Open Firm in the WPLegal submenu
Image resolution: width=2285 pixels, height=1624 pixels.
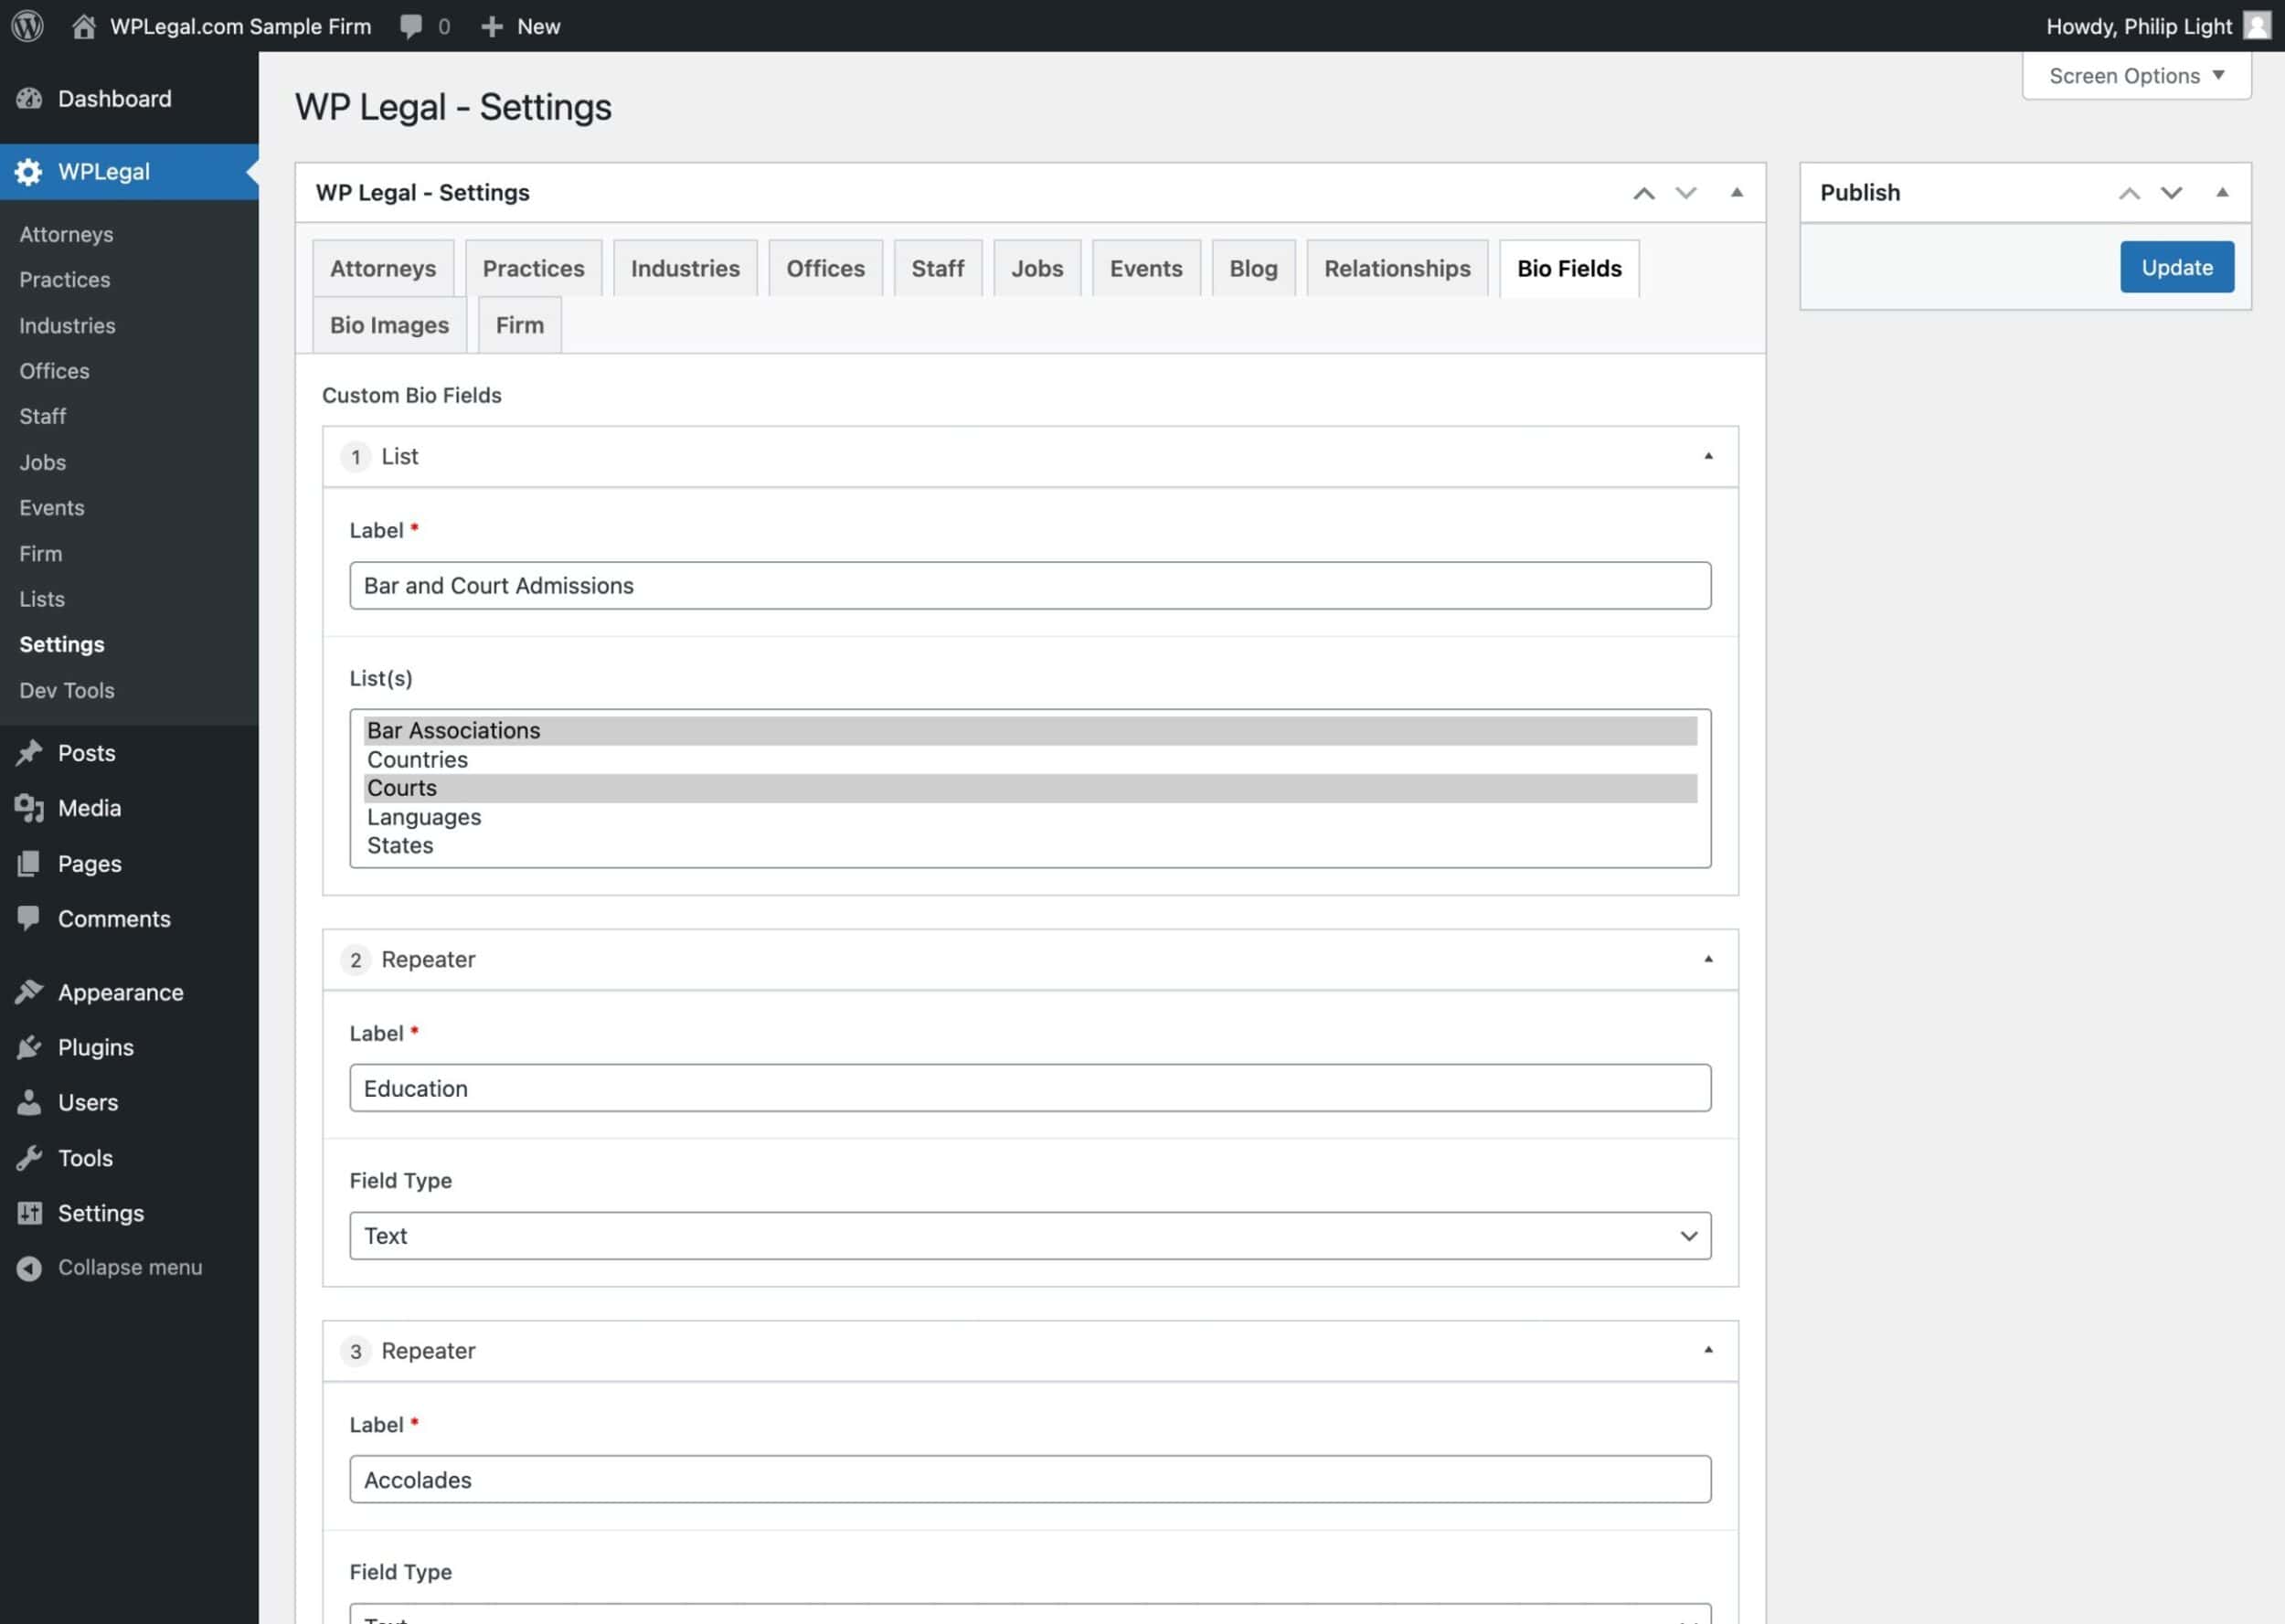pos(40,553)
